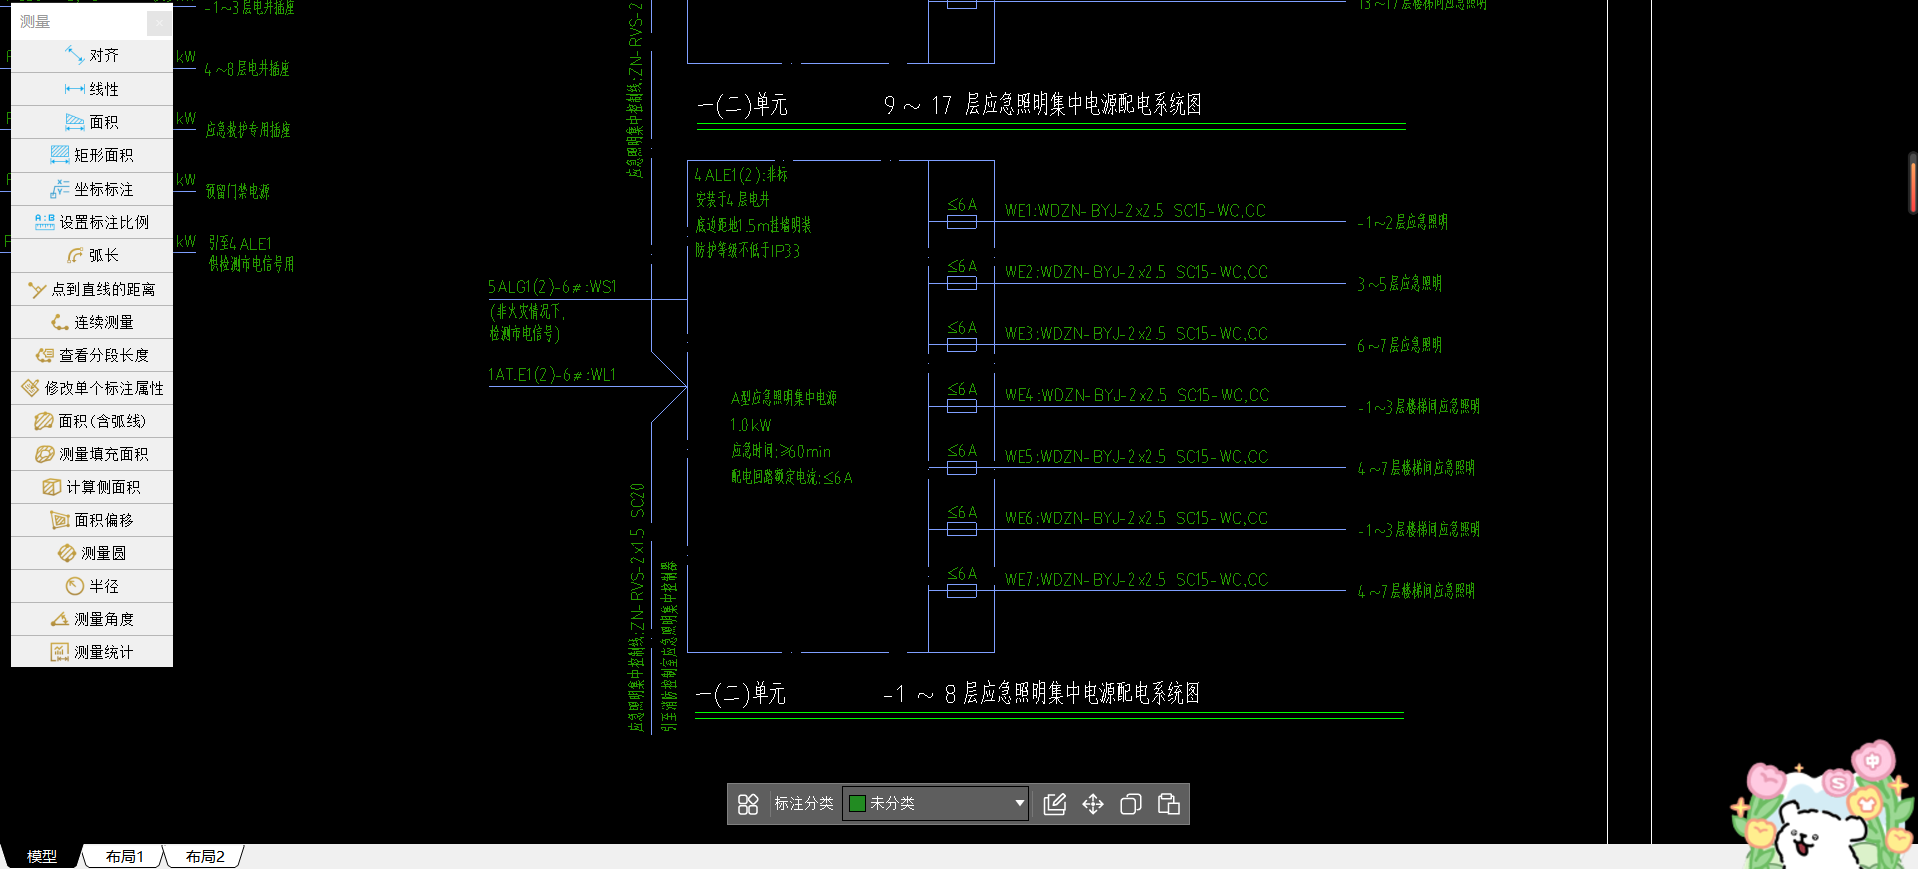Click the 预留门禁电源 label

(x=238, y=191)
